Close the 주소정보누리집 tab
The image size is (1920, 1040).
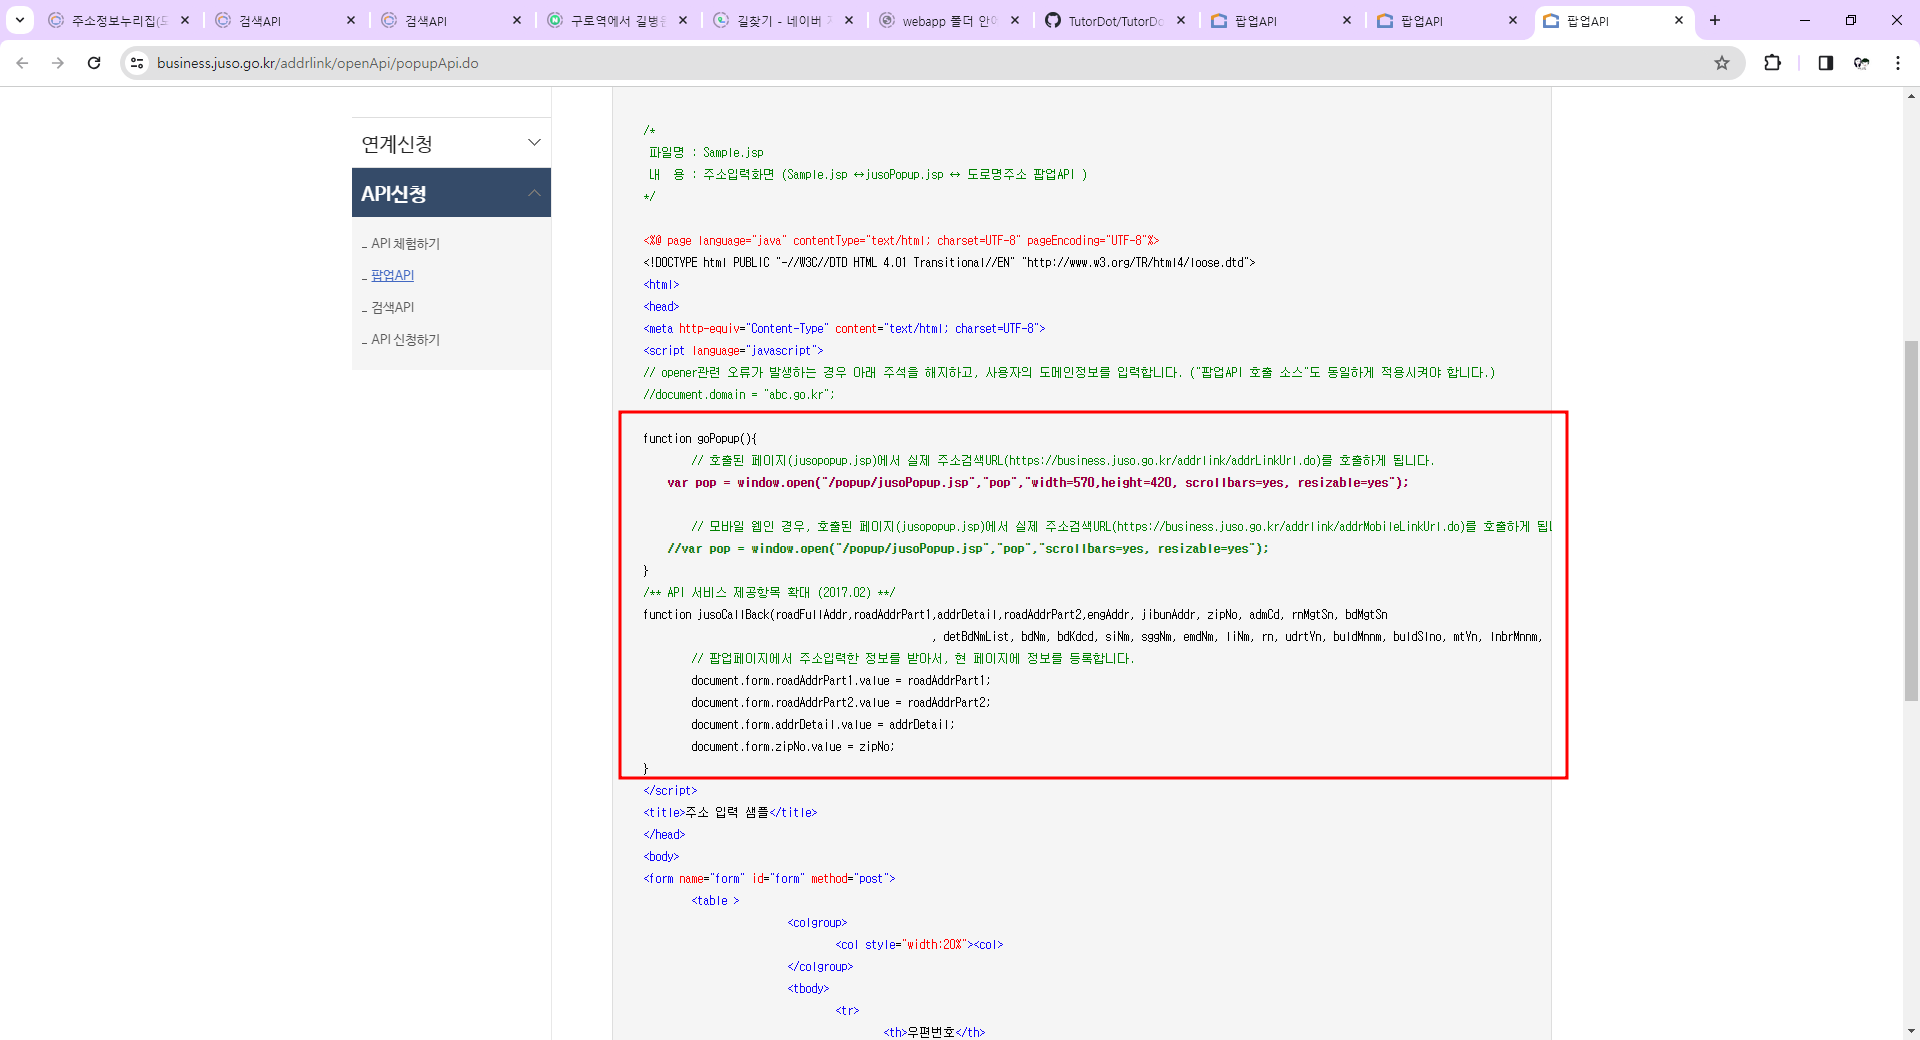(185, 20)
